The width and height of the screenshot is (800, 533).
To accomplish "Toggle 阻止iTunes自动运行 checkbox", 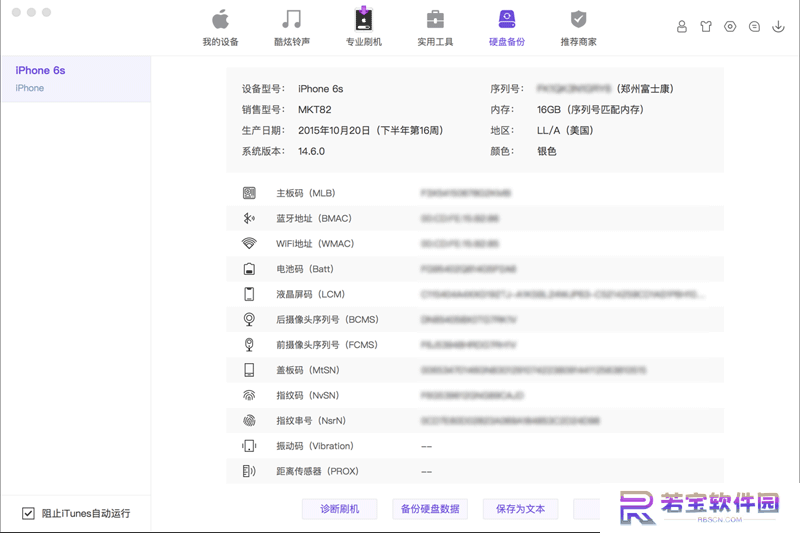I will [x=28, y=513].
